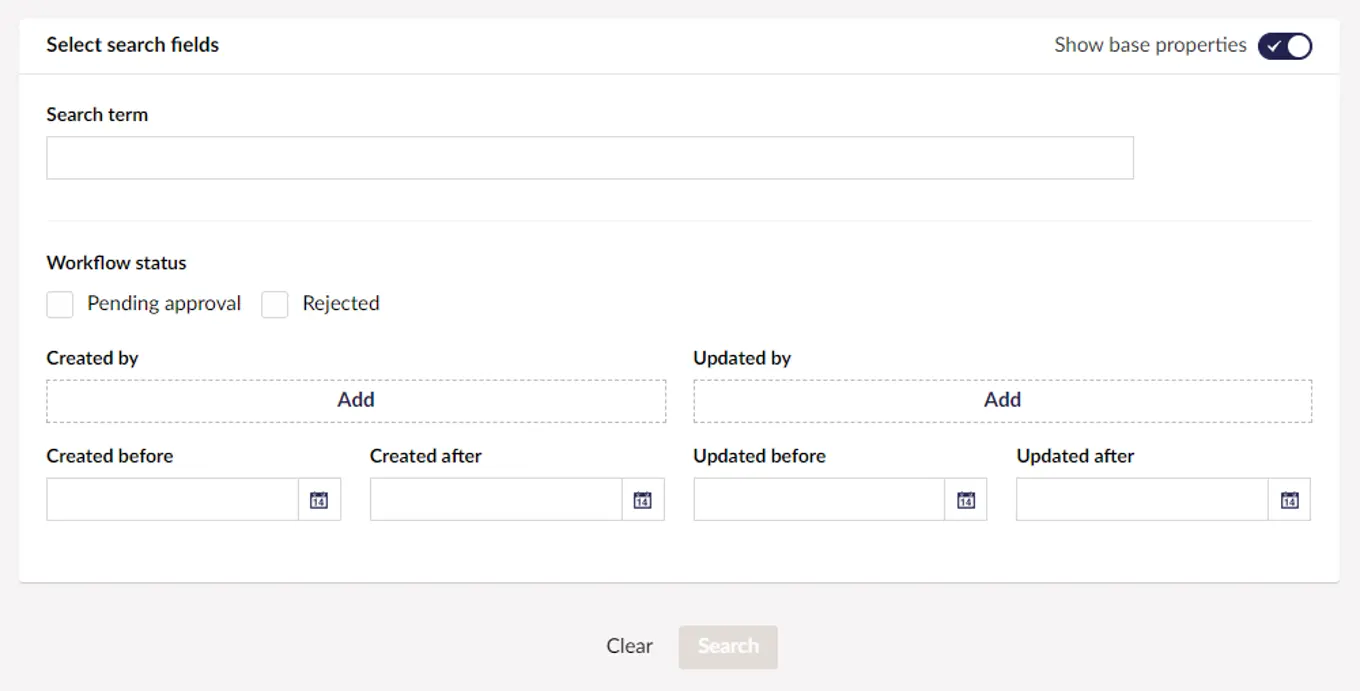The height and width of the screenshot is (691, 1360).
Task: Check the Pending approval checkbox
Action: tap(60, 305)
